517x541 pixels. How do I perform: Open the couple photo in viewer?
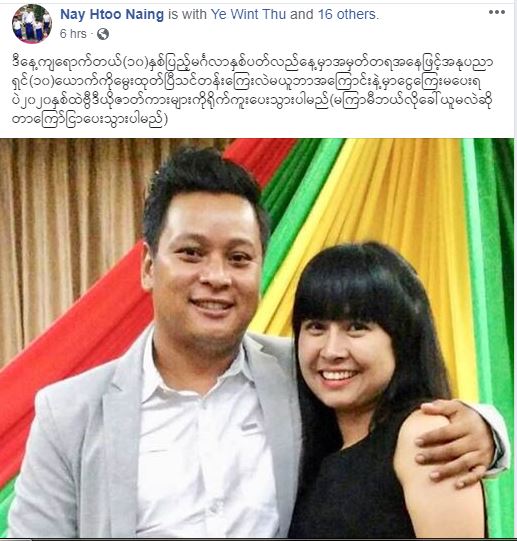coord(257,338)
